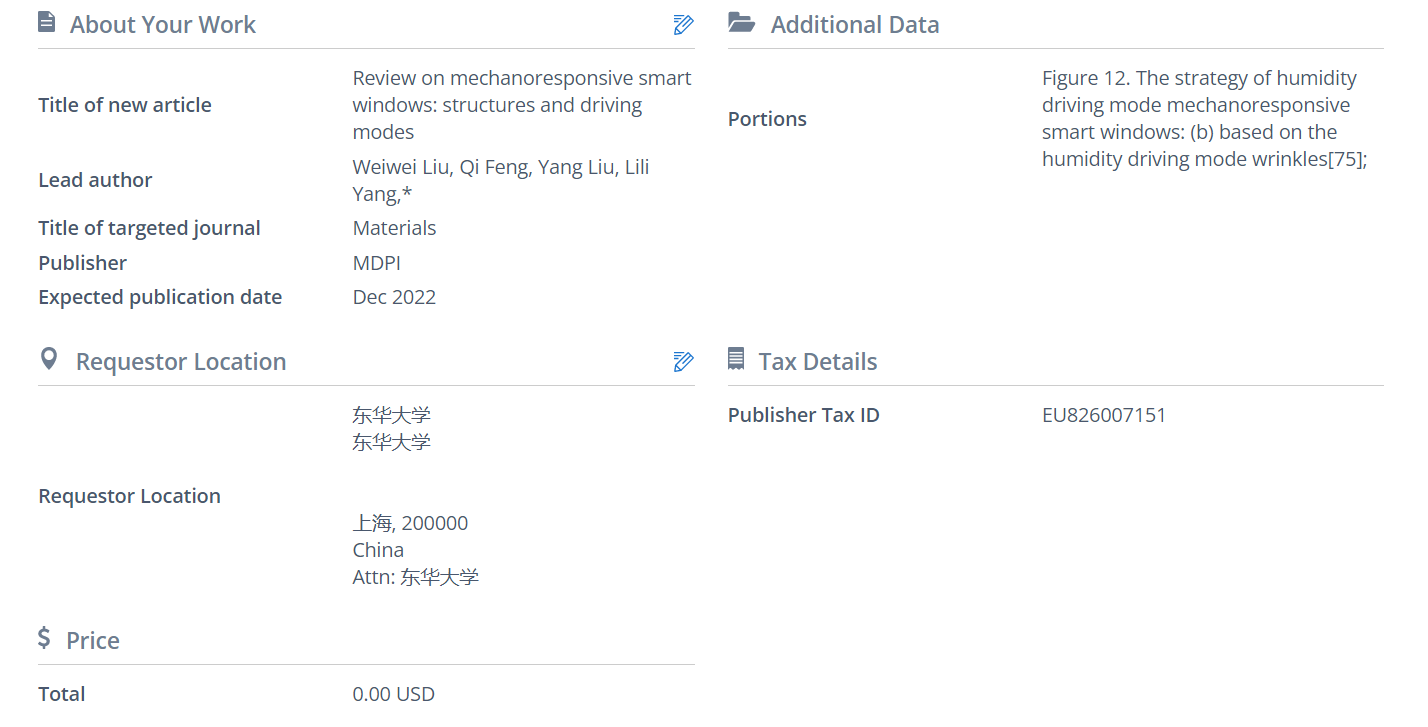Viewport: 1428px width, 727px height.
Task: Click the lead author names starting with Weiwei Liu
Action: (x=500, y=181)
